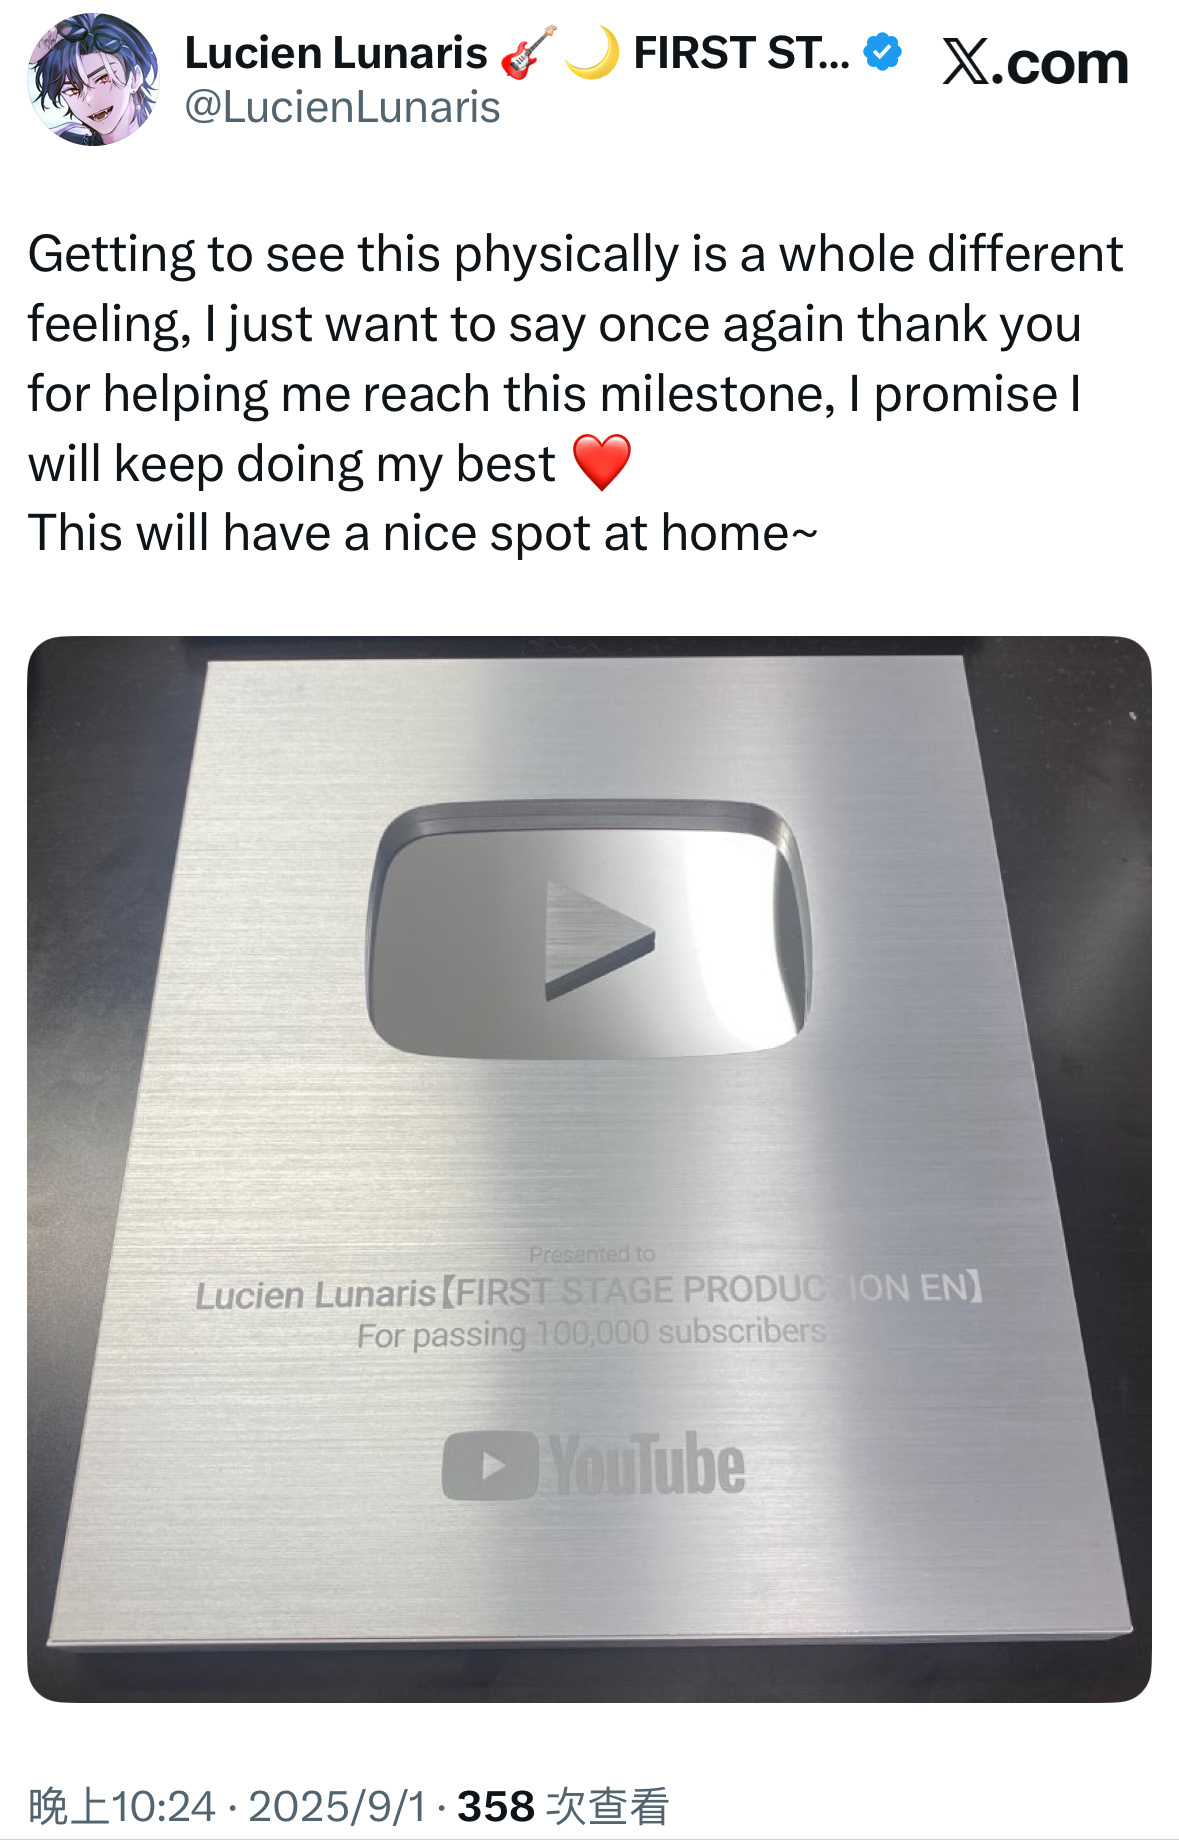
Task: Open the @LucienLunaris handle link
Action: pyautogui.click(x=342, y=108)
